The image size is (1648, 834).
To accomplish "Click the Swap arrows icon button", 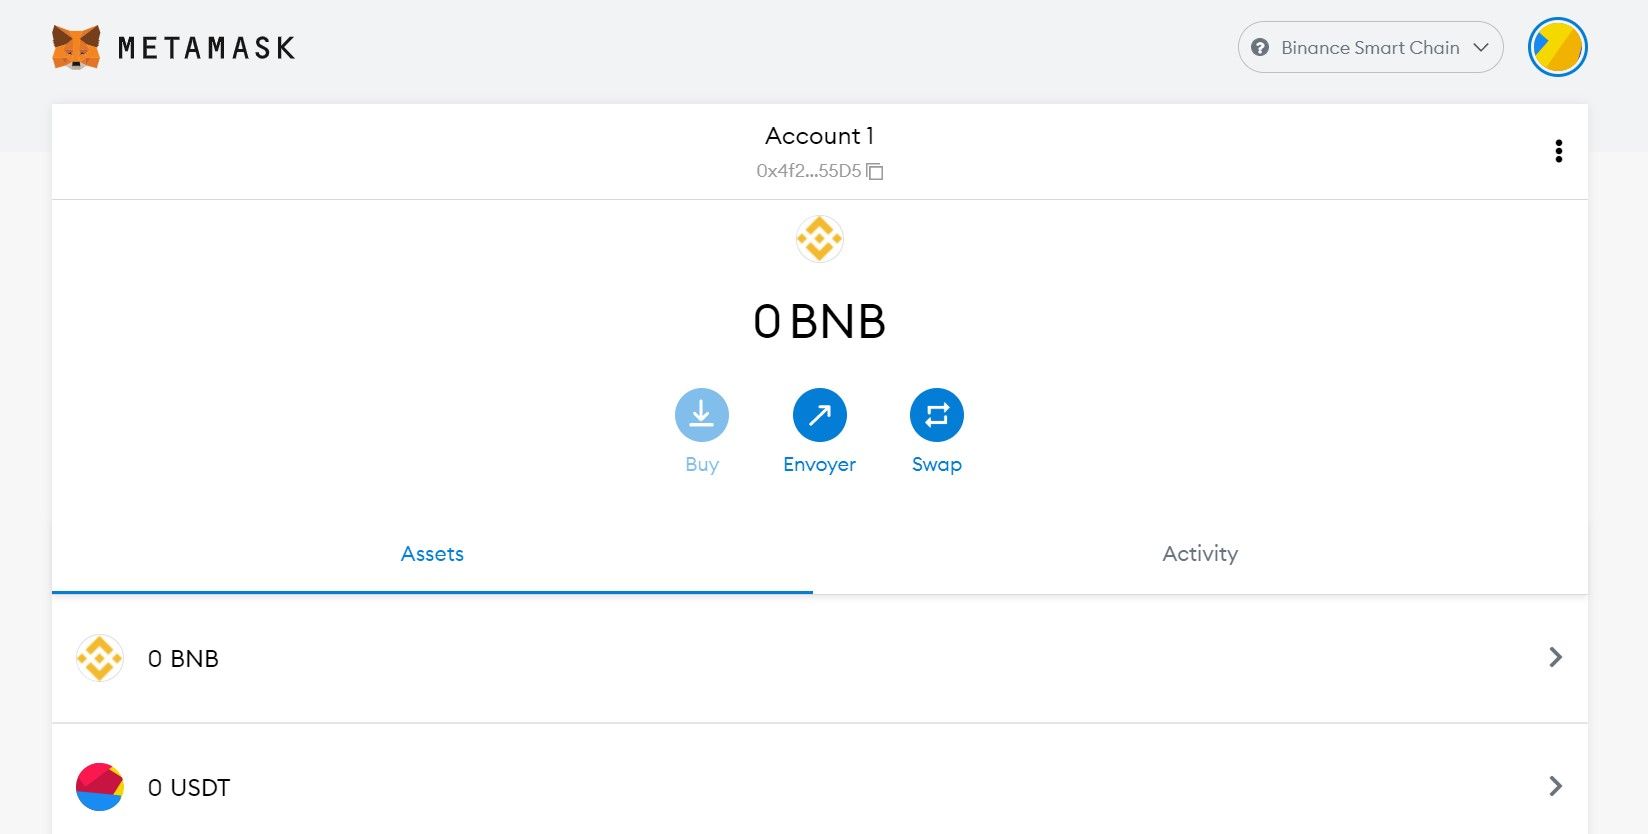I will [936, 415].
